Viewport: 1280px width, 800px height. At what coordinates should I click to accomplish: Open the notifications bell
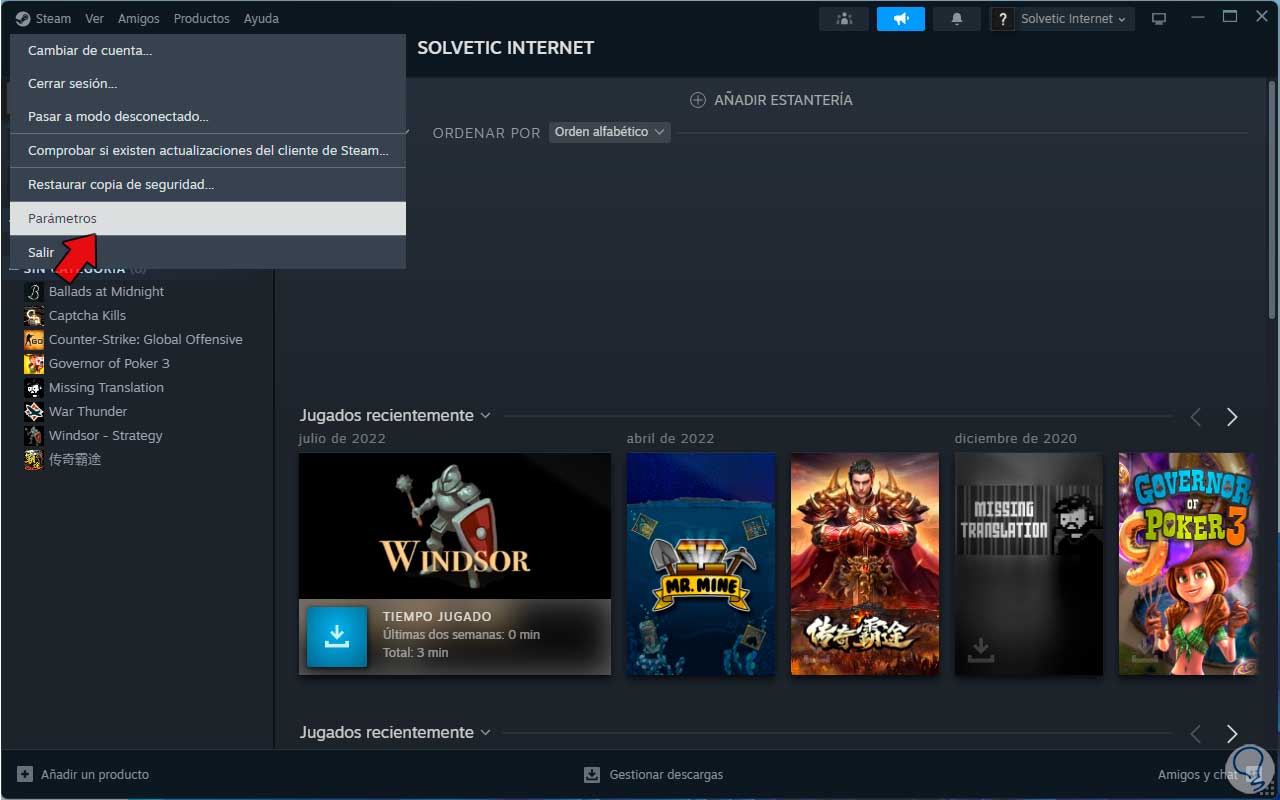pyautogui.click(x=957, y=19)
